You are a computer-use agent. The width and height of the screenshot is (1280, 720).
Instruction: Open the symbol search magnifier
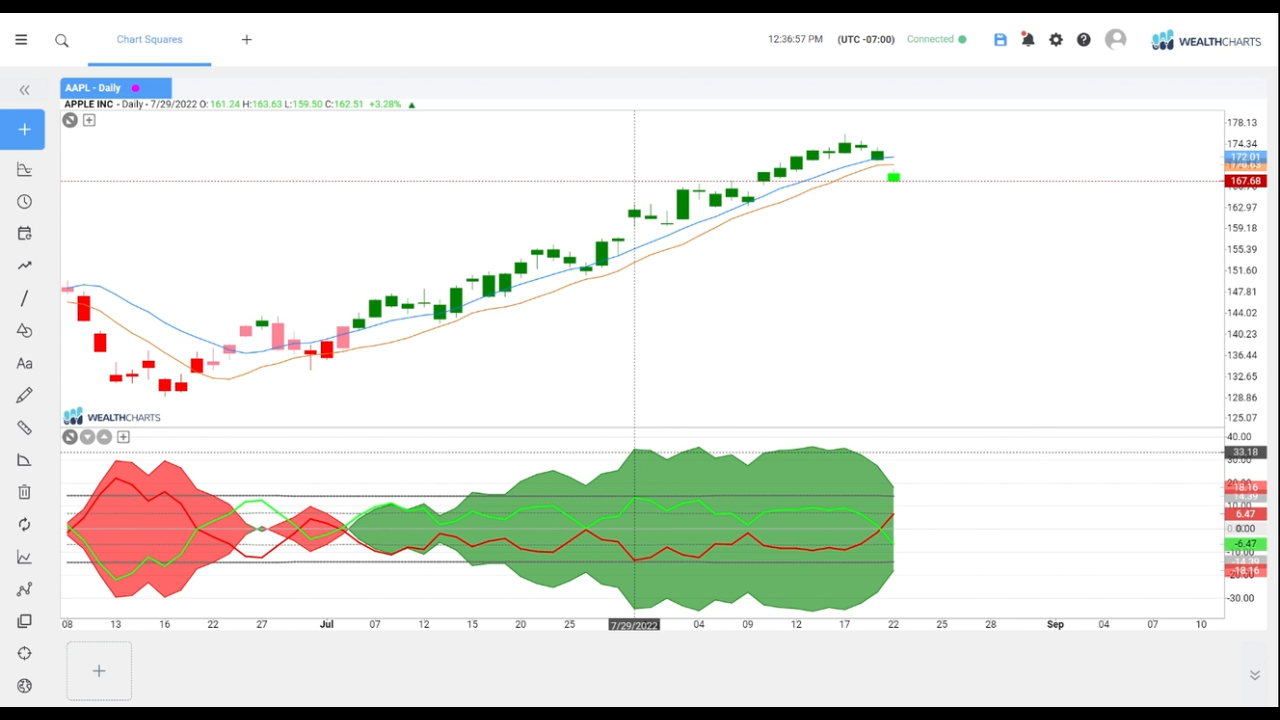coord(62,40)
